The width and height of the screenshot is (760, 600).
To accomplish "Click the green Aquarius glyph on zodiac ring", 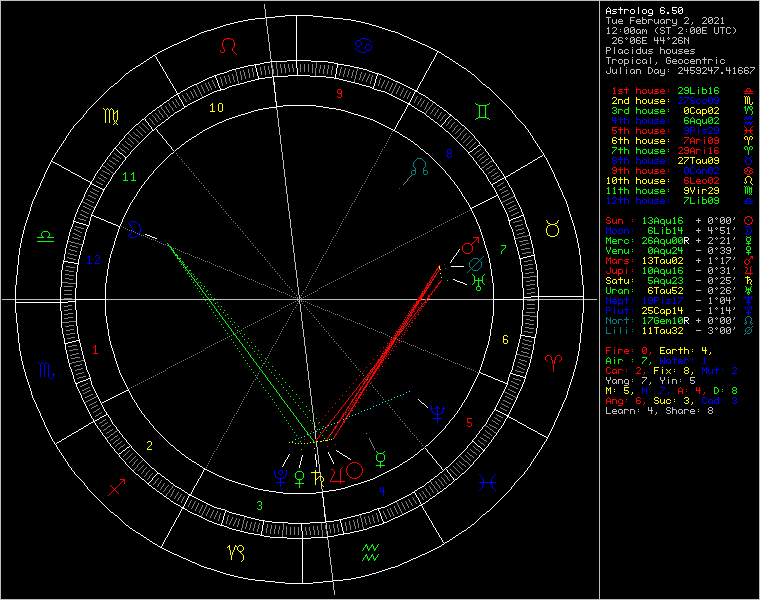I will pos(370,553).
